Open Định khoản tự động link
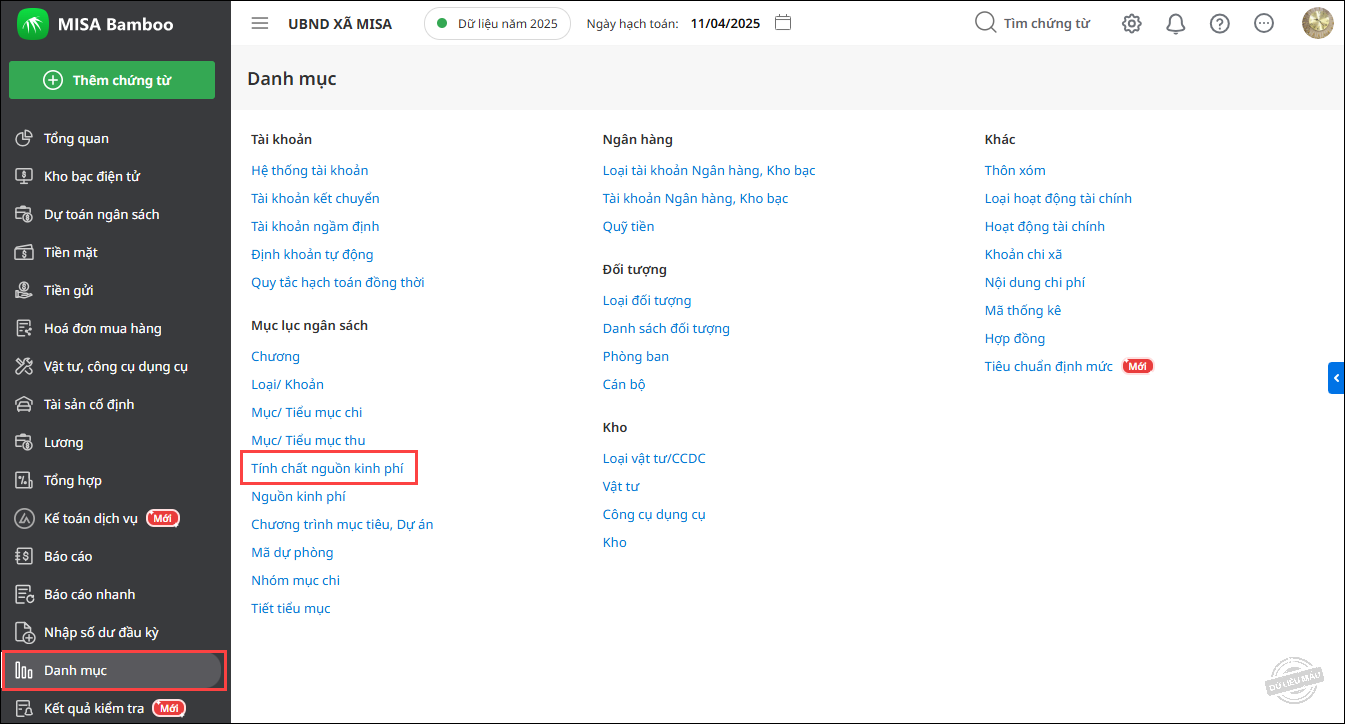 (x=312, y=254)
